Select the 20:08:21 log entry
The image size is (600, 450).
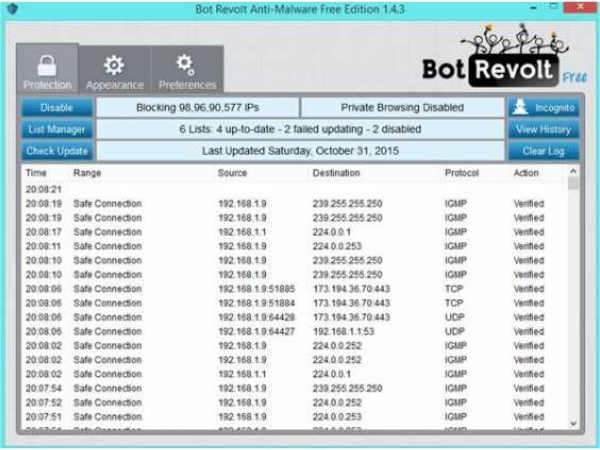[295, 189]
